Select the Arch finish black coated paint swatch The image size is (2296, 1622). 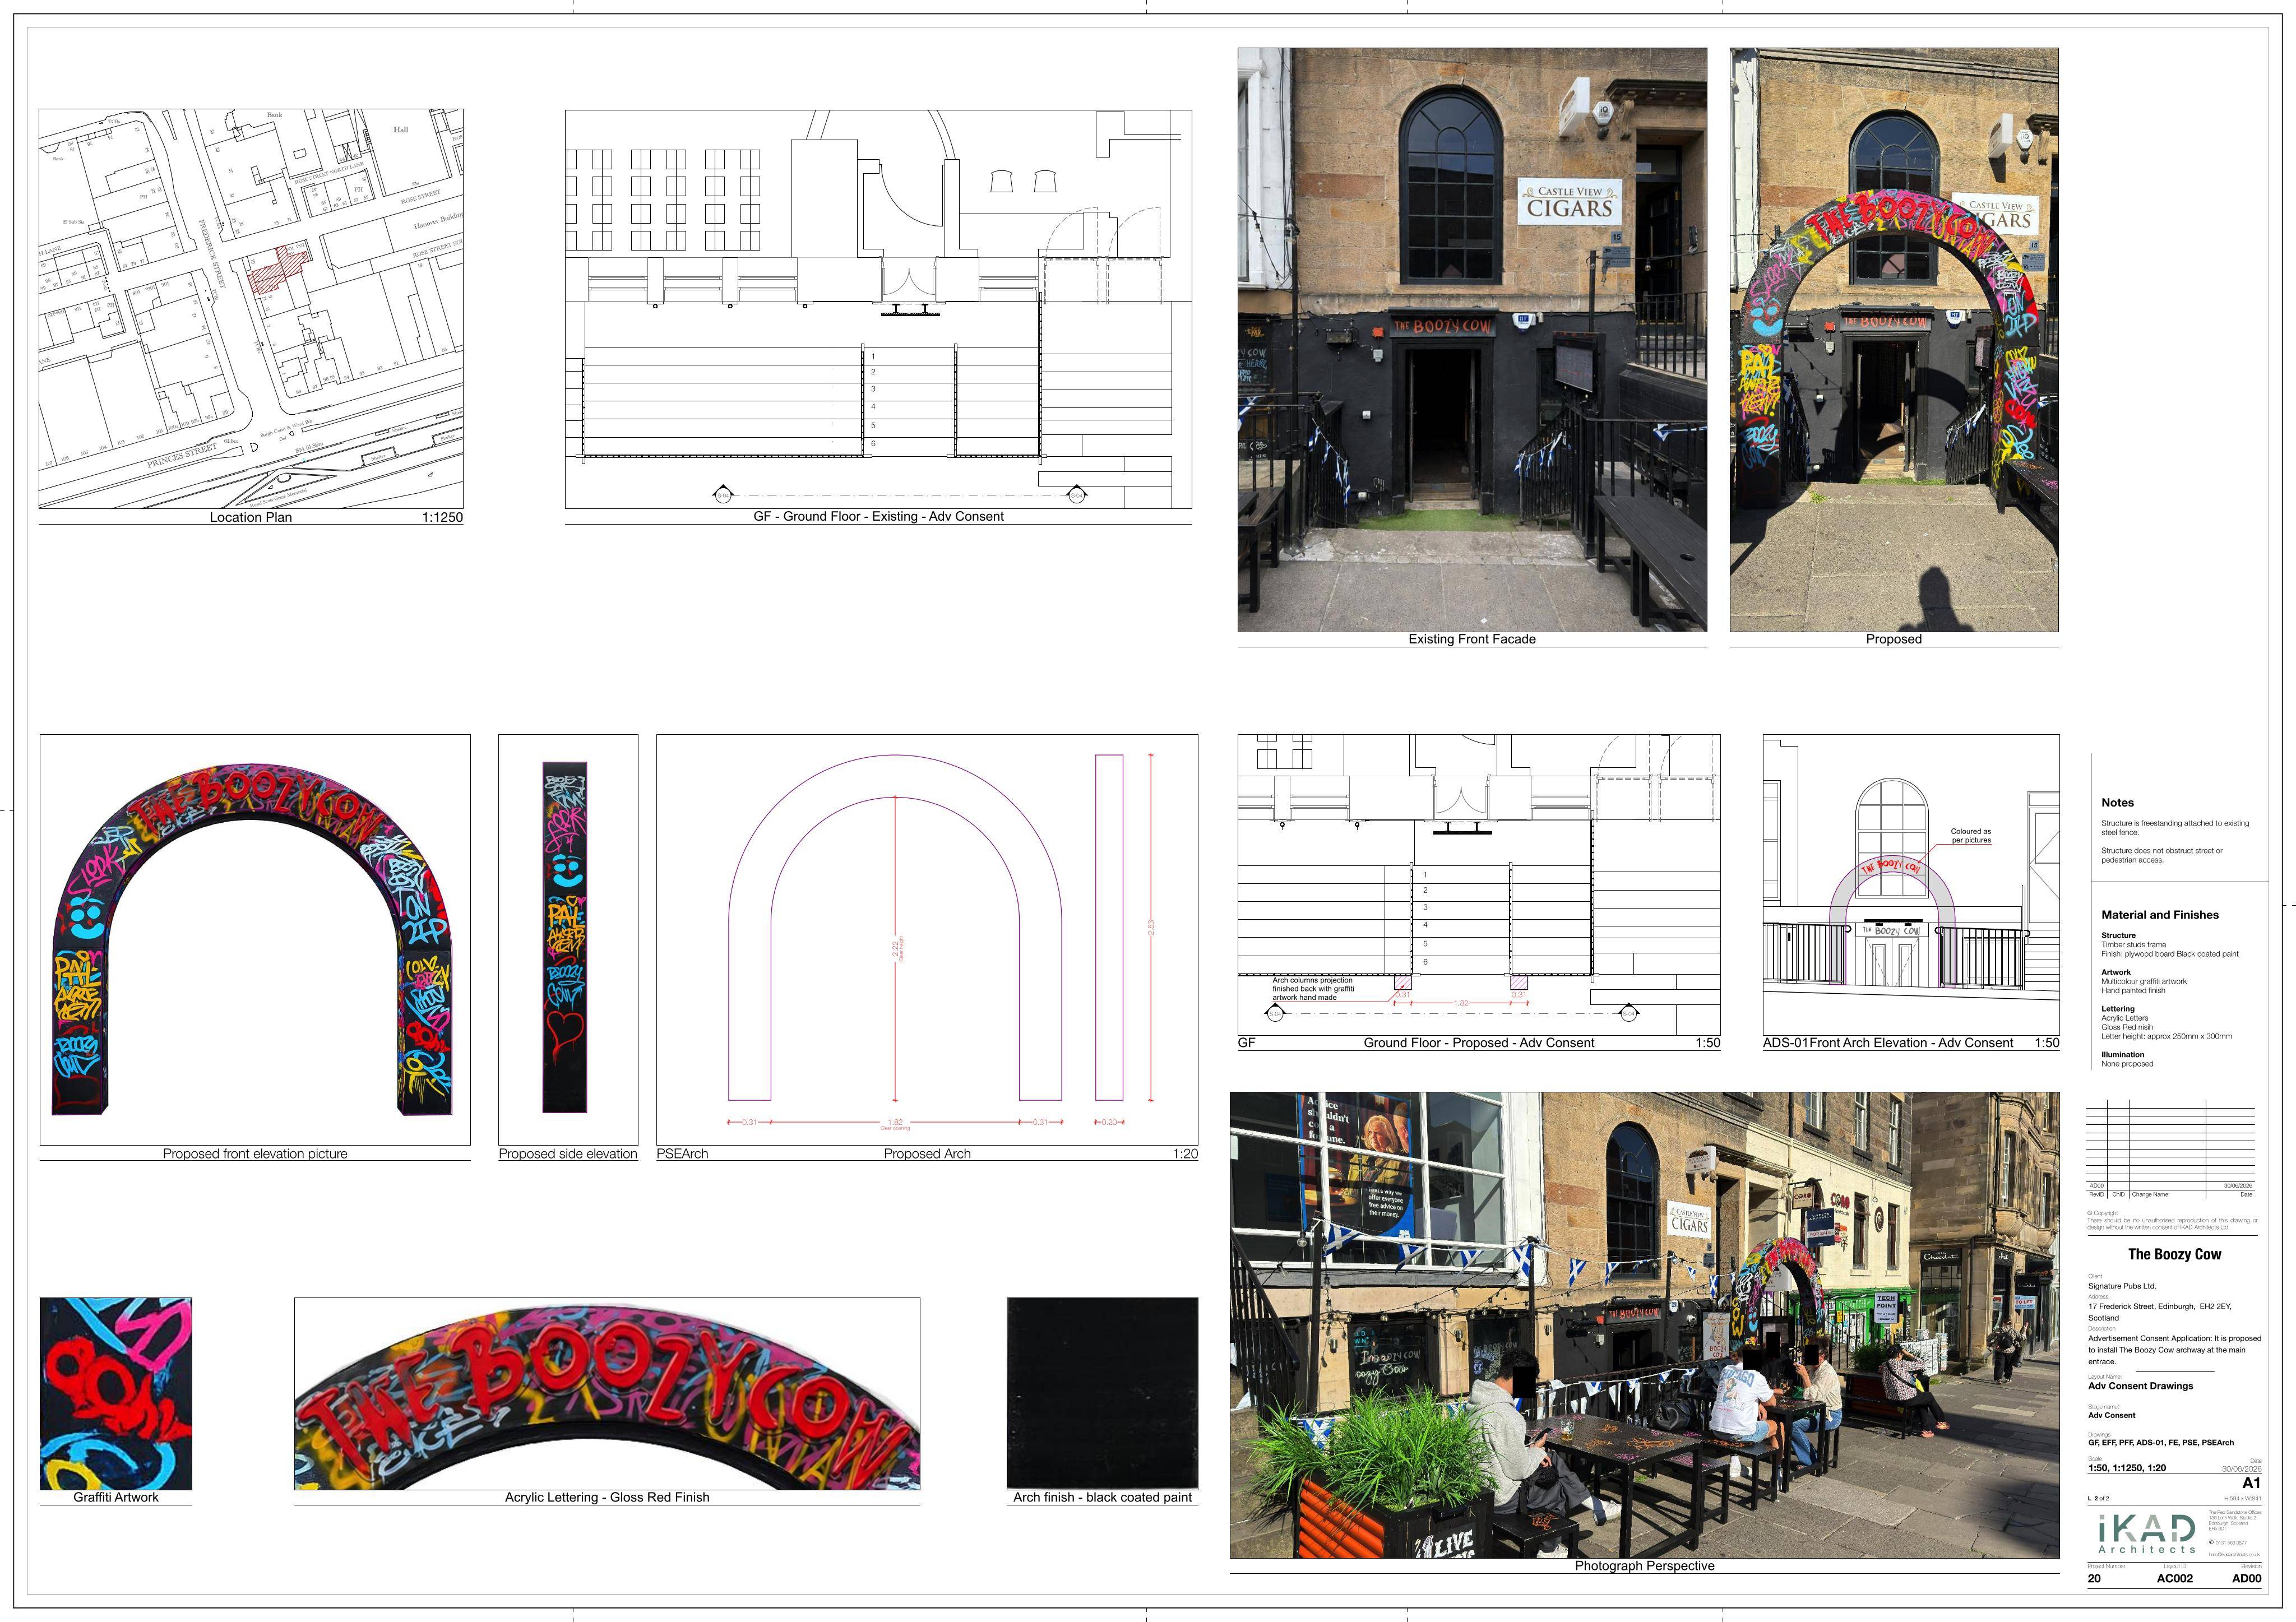click(x=1102, y=1393)
